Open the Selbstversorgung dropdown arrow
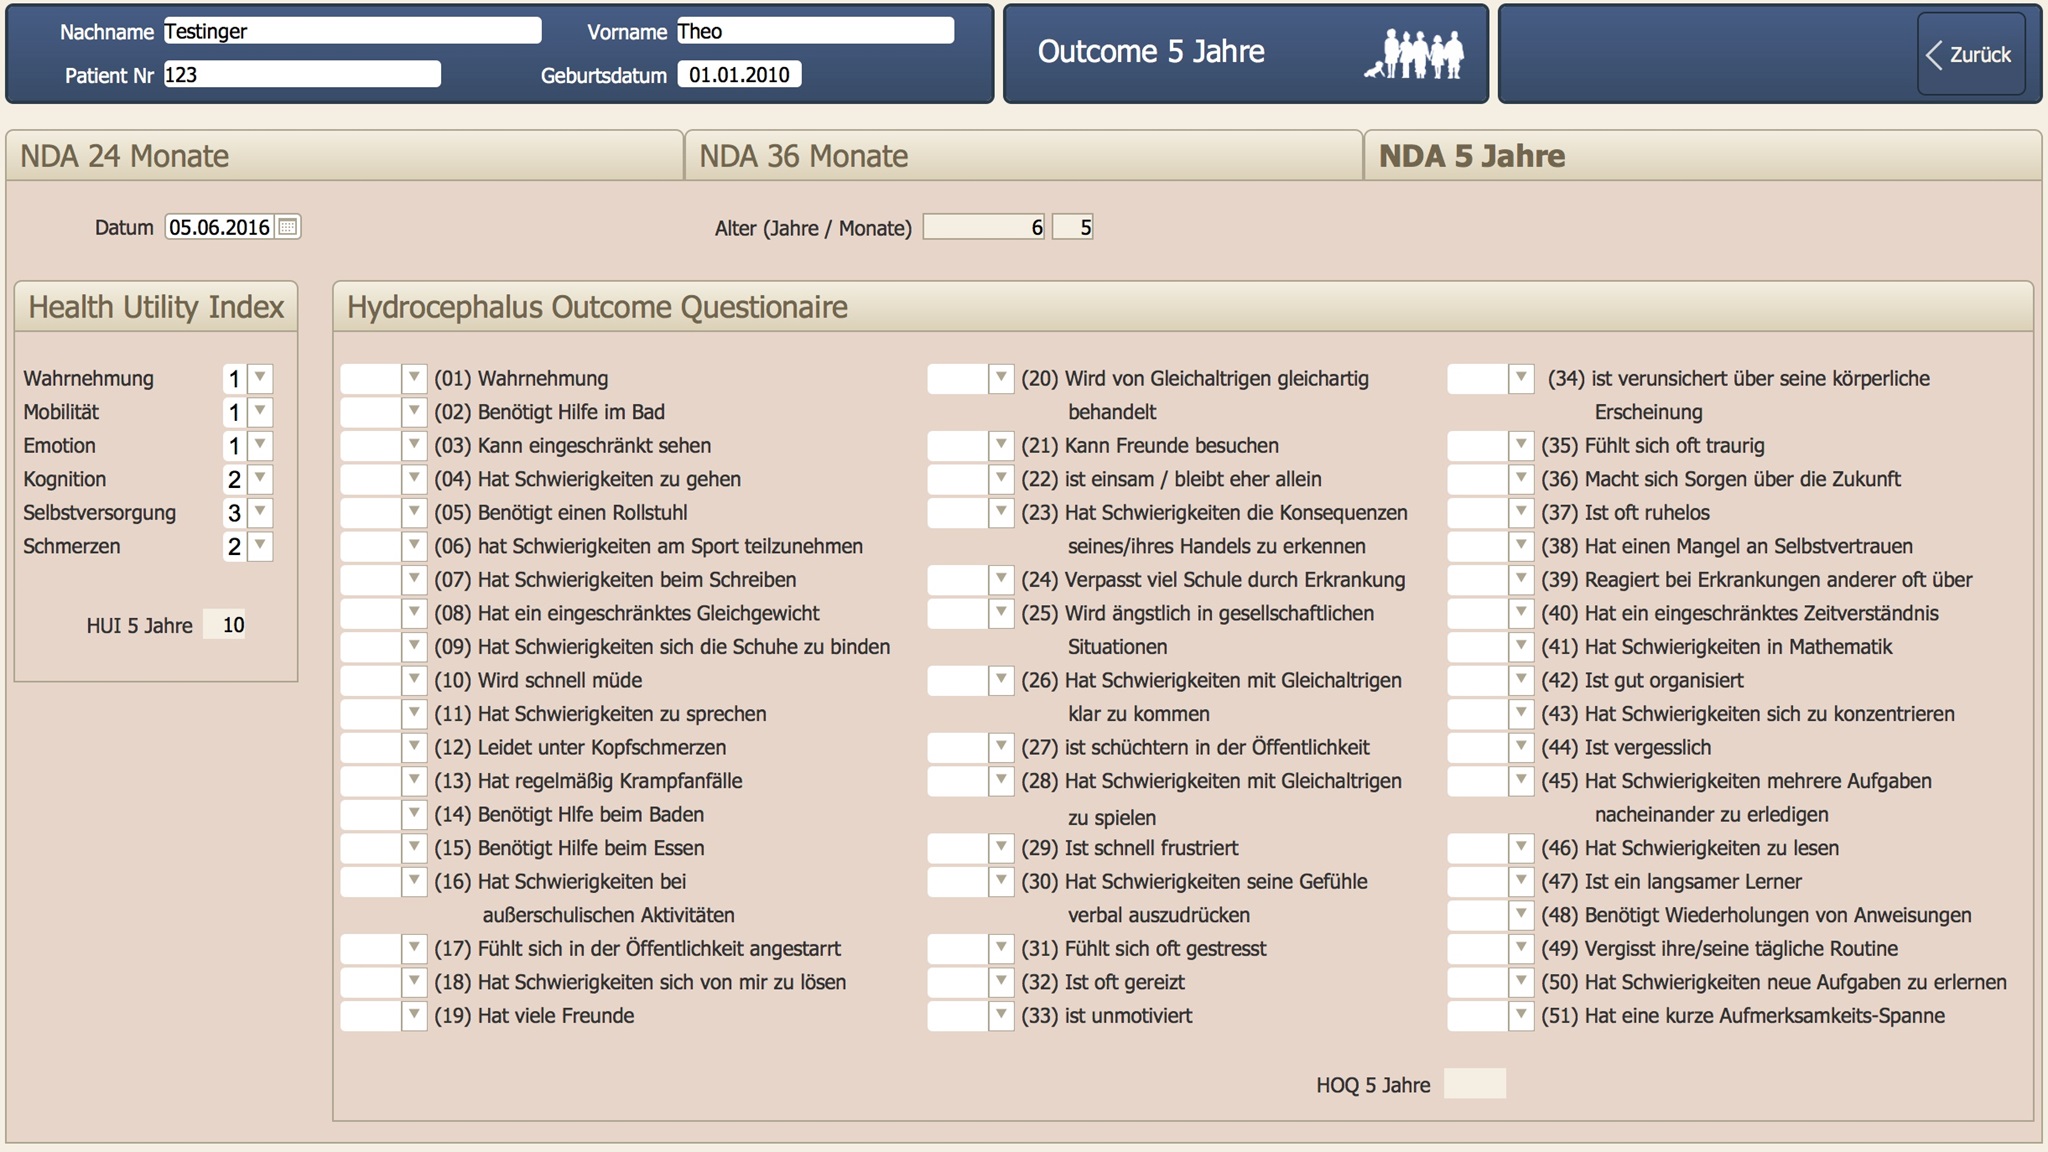The width and height of the screenshot is (2048, 1152). pos(260,513)
